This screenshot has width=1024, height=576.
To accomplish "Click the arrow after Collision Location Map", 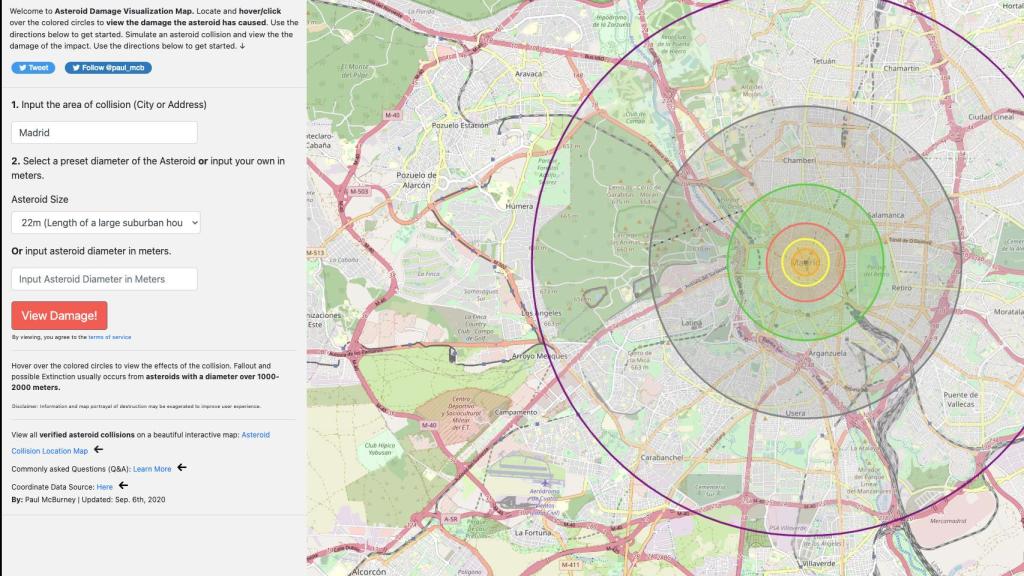I will (99, 450).
